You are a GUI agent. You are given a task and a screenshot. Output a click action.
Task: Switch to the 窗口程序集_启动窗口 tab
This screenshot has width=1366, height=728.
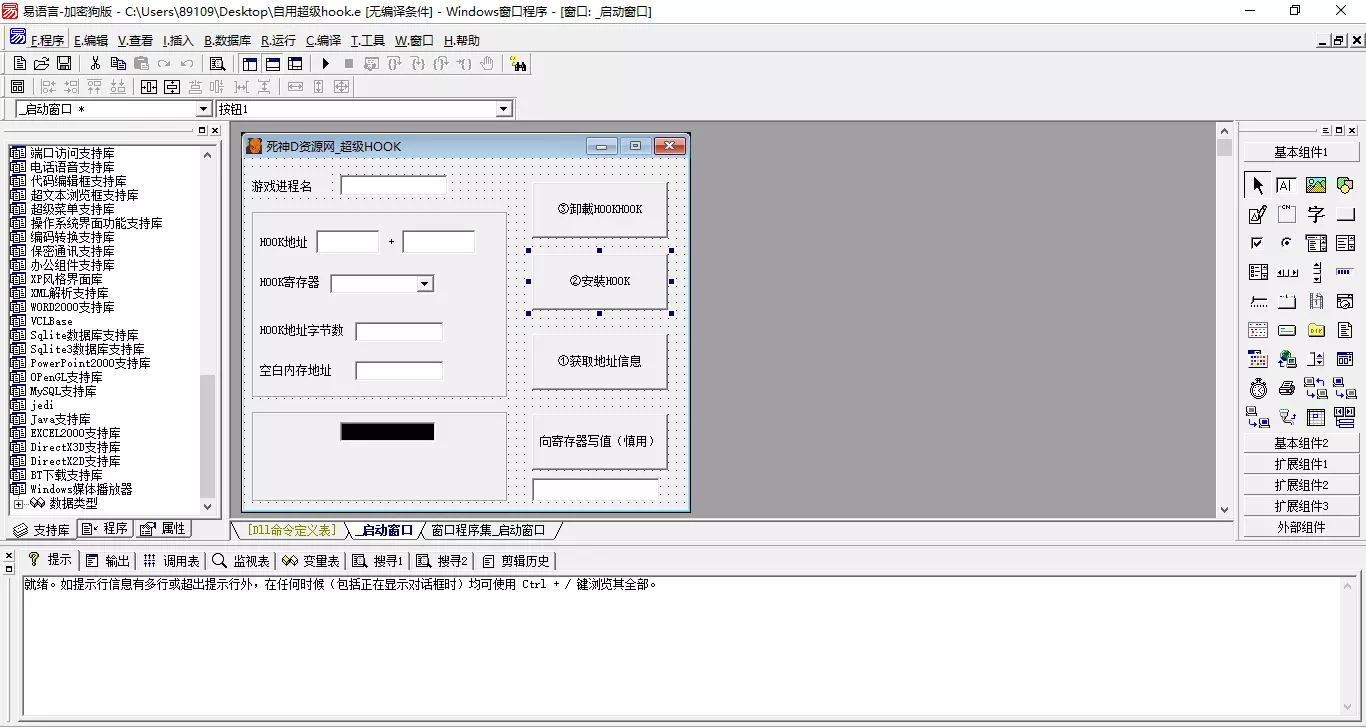488,530
